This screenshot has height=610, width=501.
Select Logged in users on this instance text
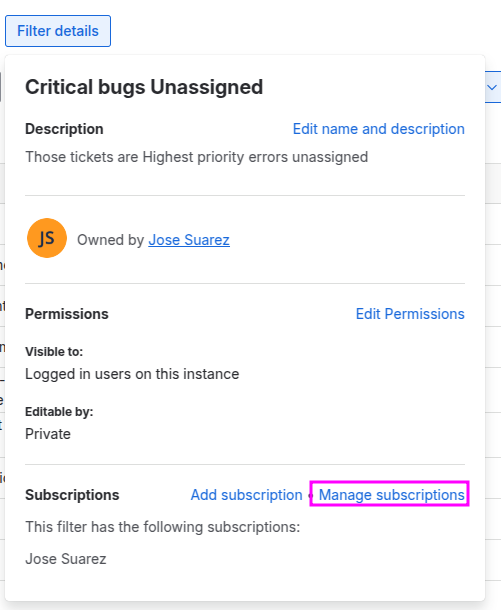pyautogui.click(x=132, y=374)
